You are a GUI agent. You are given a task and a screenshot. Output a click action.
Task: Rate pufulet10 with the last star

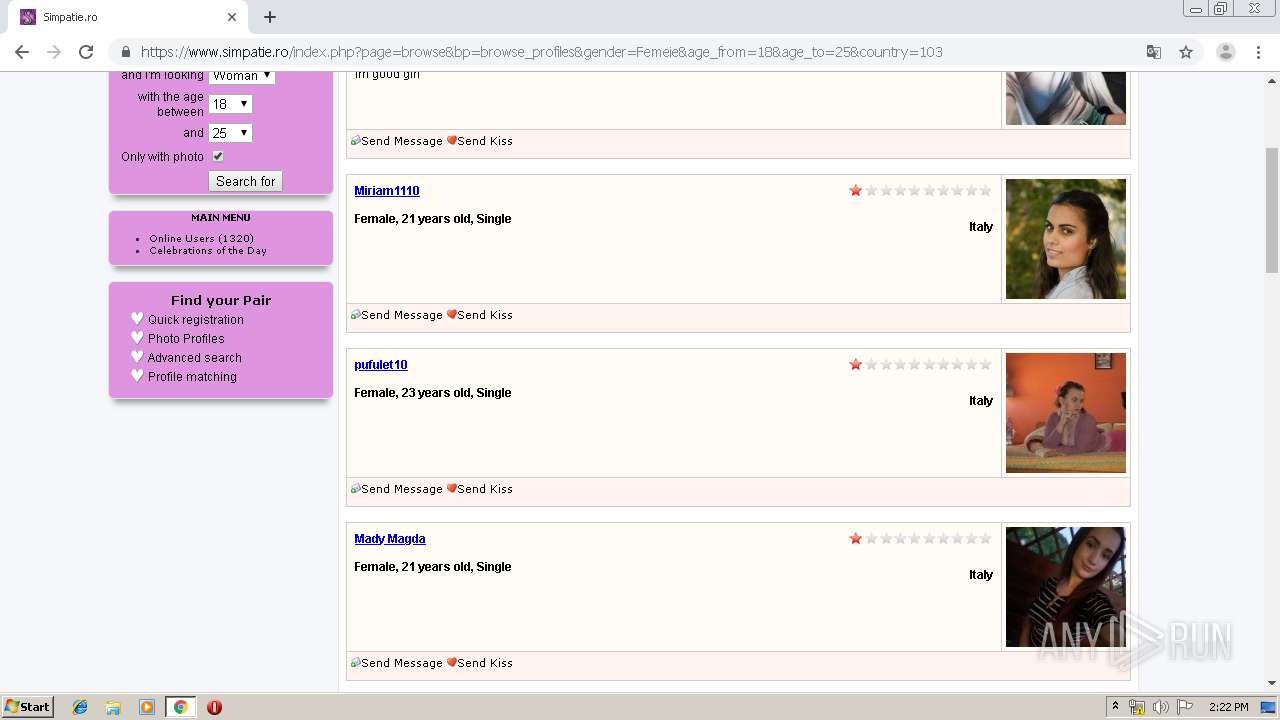coord(985,364)
